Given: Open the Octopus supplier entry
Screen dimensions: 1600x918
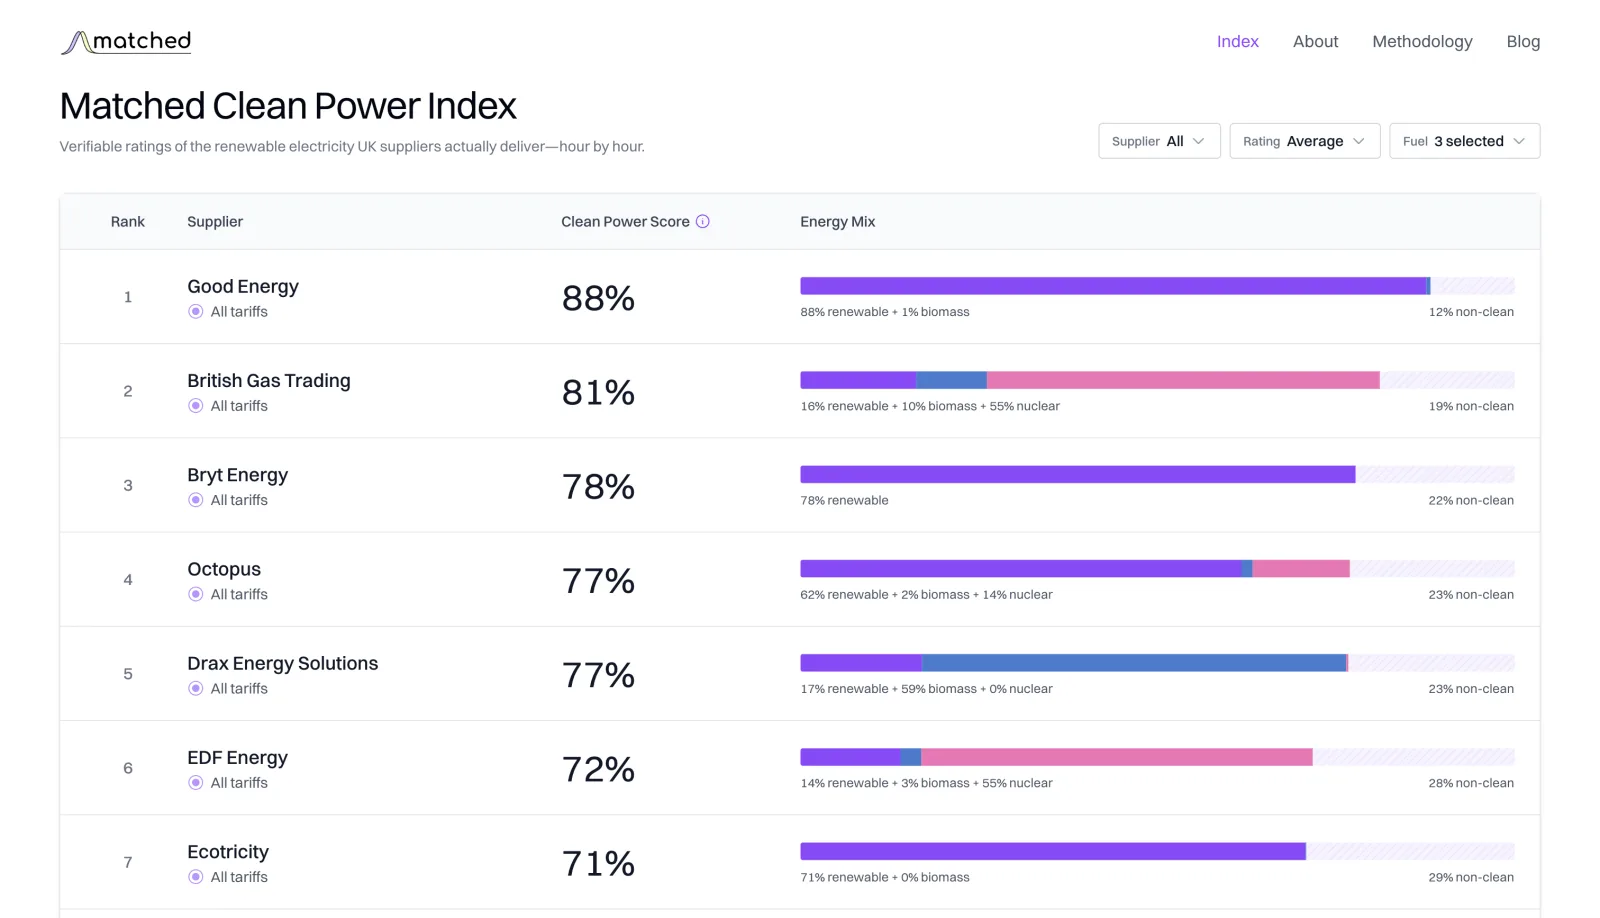Looking at the screenshot, I should point(224,569).
